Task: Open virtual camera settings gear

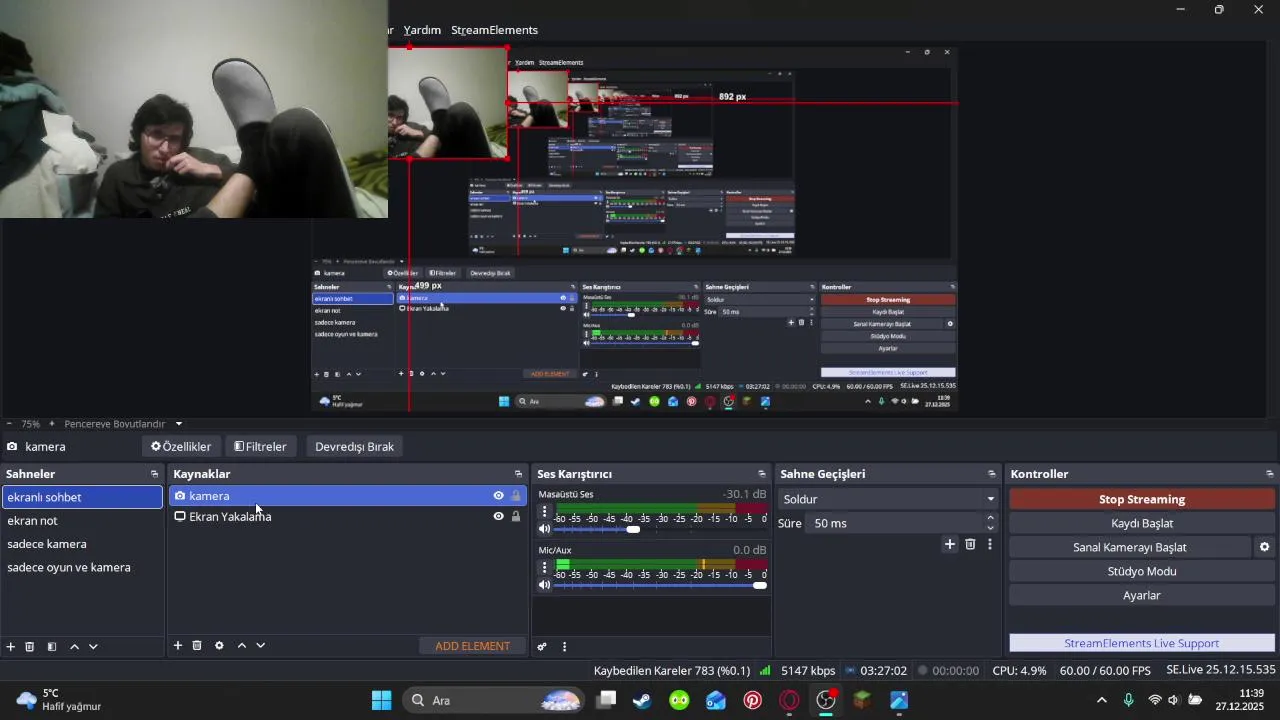Action: click(1264, 547)
